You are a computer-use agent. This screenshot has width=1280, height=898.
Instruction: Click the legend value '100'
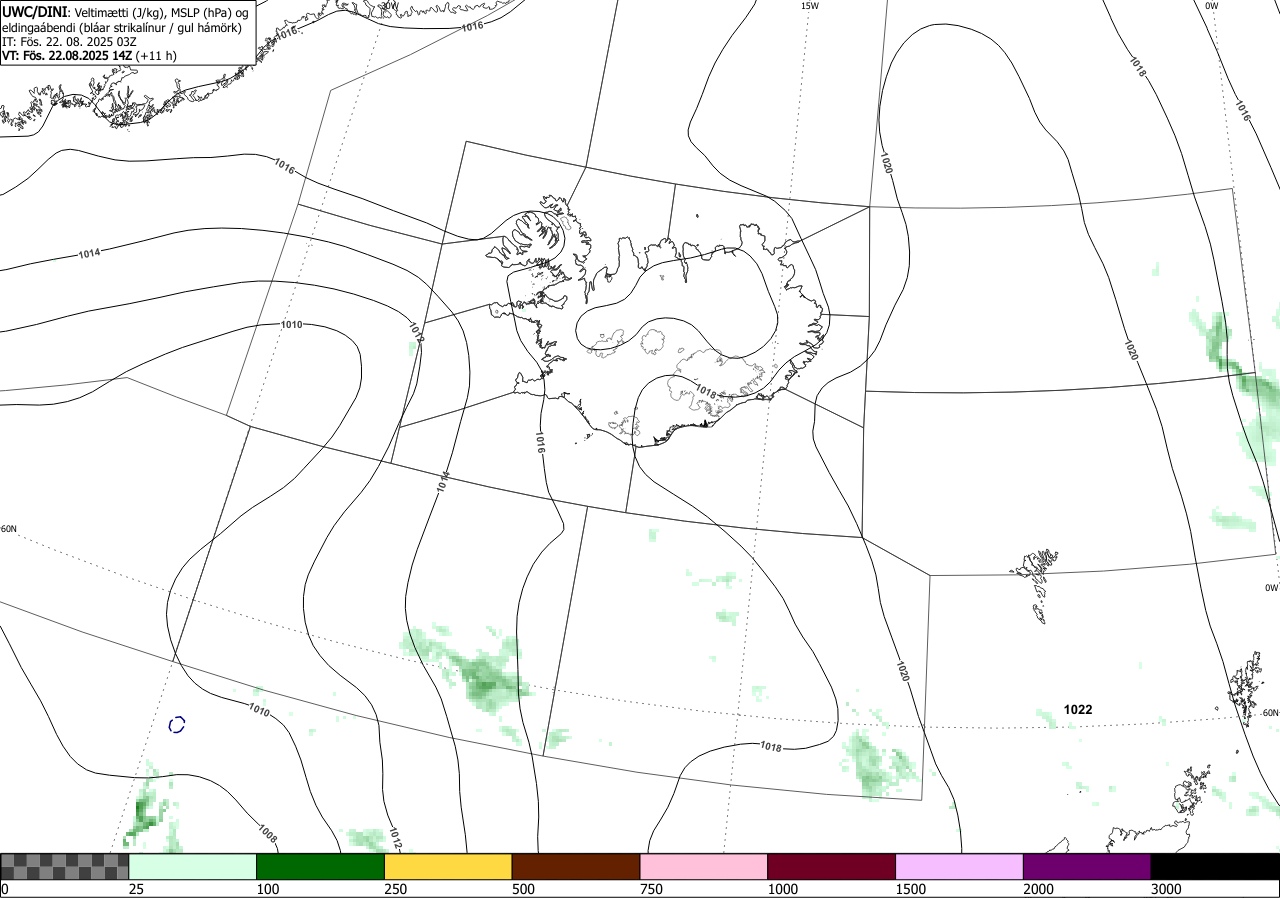[x=267, y=889]
